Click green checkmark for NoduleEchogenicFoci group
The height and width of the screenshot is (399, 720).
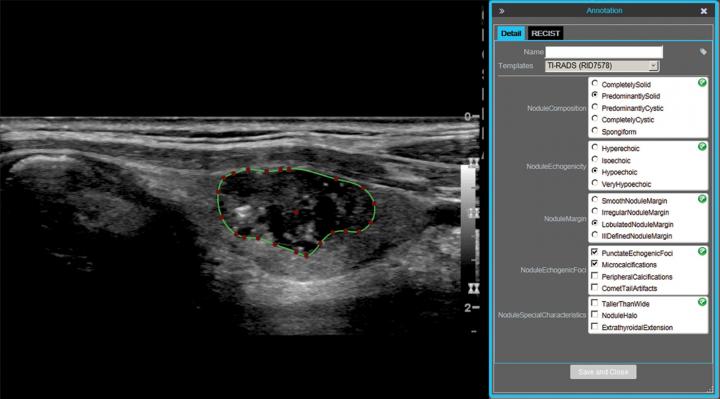tap(702, 251)
